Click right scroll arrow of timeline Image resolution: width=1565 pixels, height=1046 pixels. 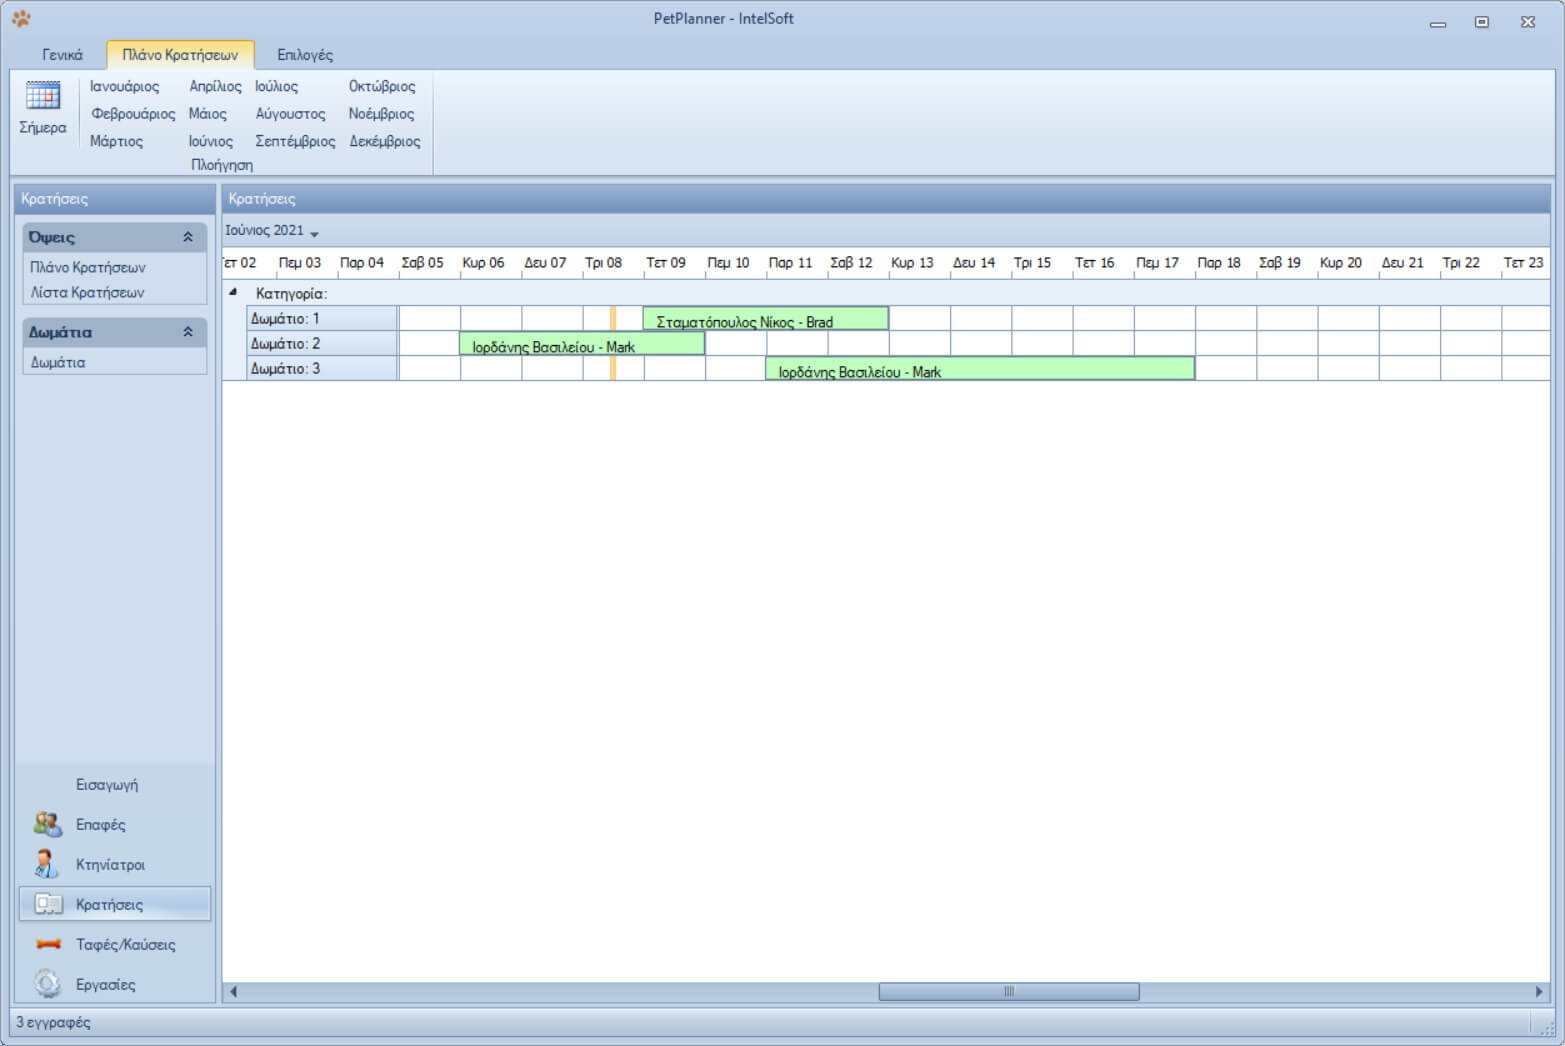click(x=1539, y=992)
